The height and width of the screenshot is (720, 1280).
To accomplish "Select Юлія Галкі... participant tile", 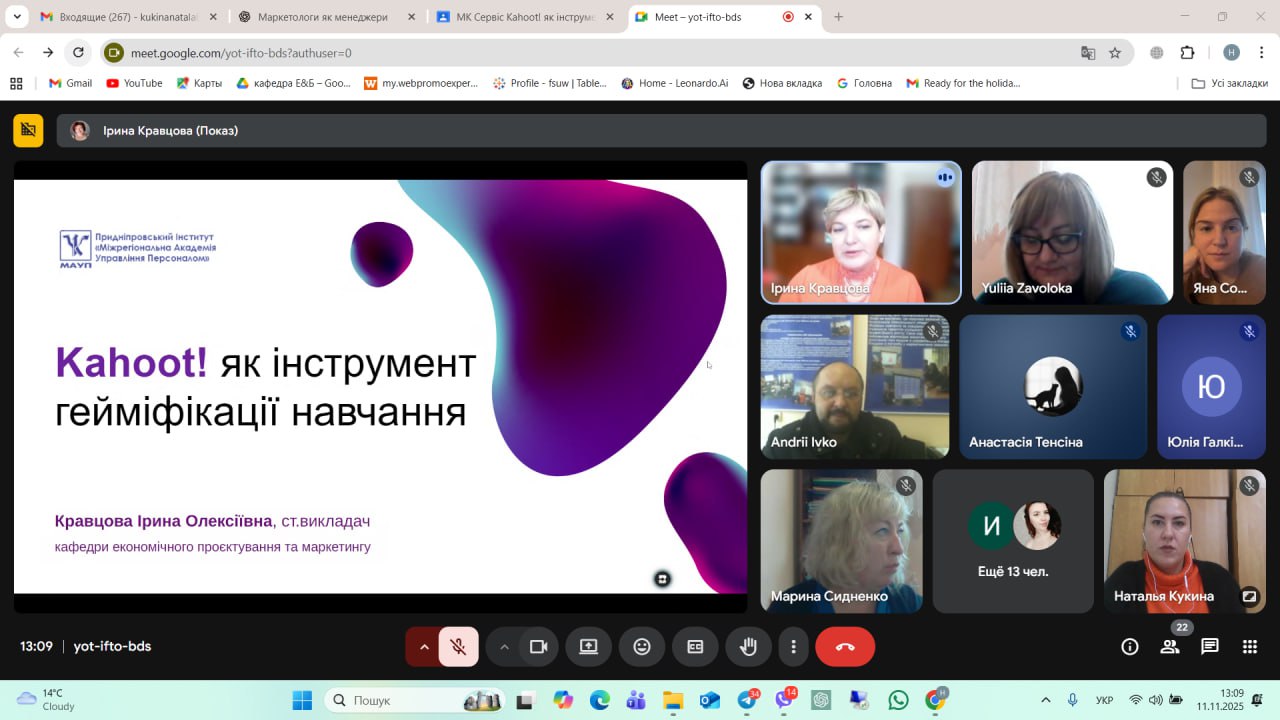I will pos(1211,387).
